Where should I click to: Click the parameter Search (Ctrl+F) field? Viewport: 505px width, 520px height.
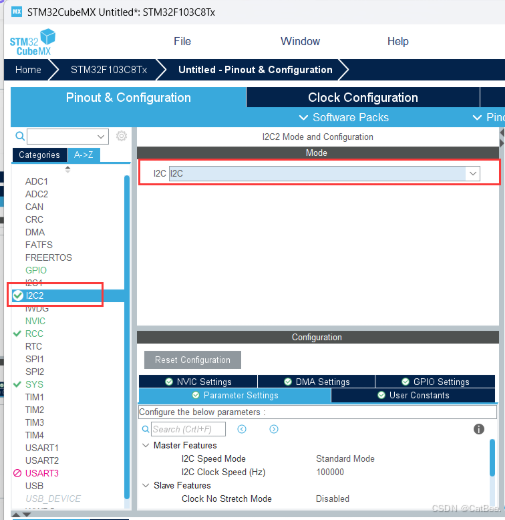click(188, 429)
